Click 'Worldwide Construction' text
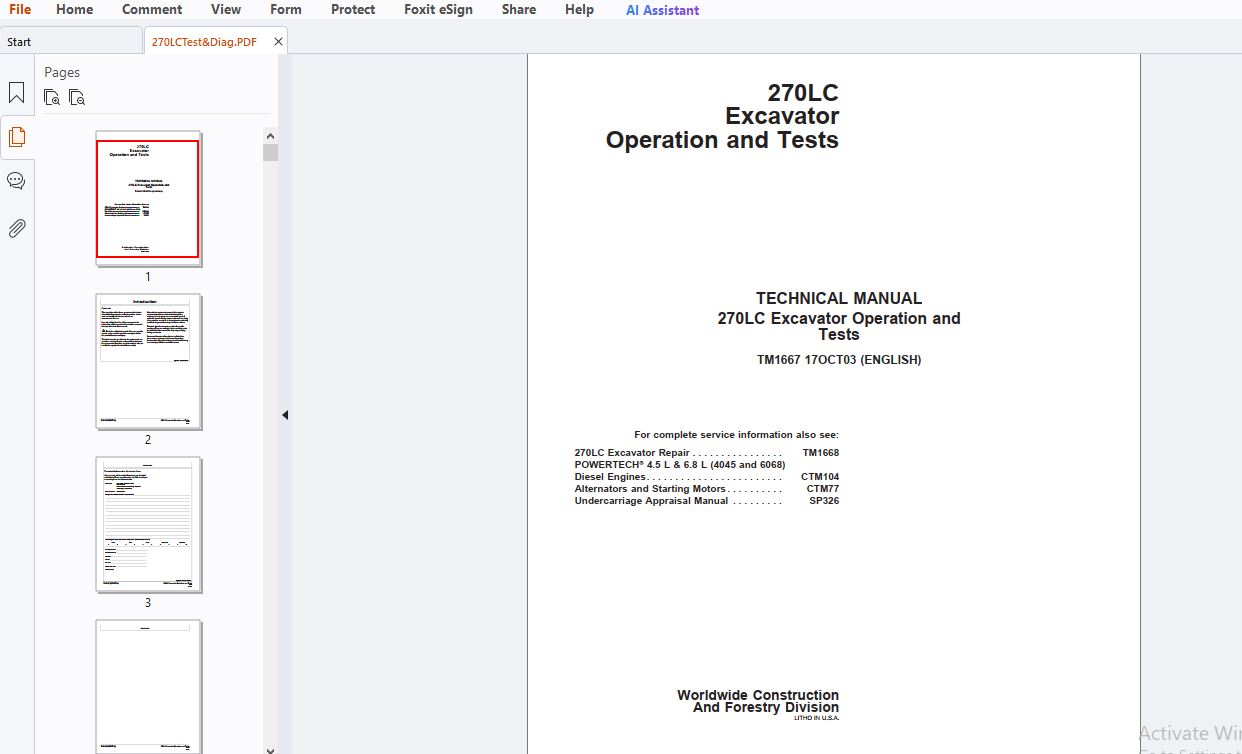The width and height of the screenshot is (1242, 754). (x=758, y=695)
